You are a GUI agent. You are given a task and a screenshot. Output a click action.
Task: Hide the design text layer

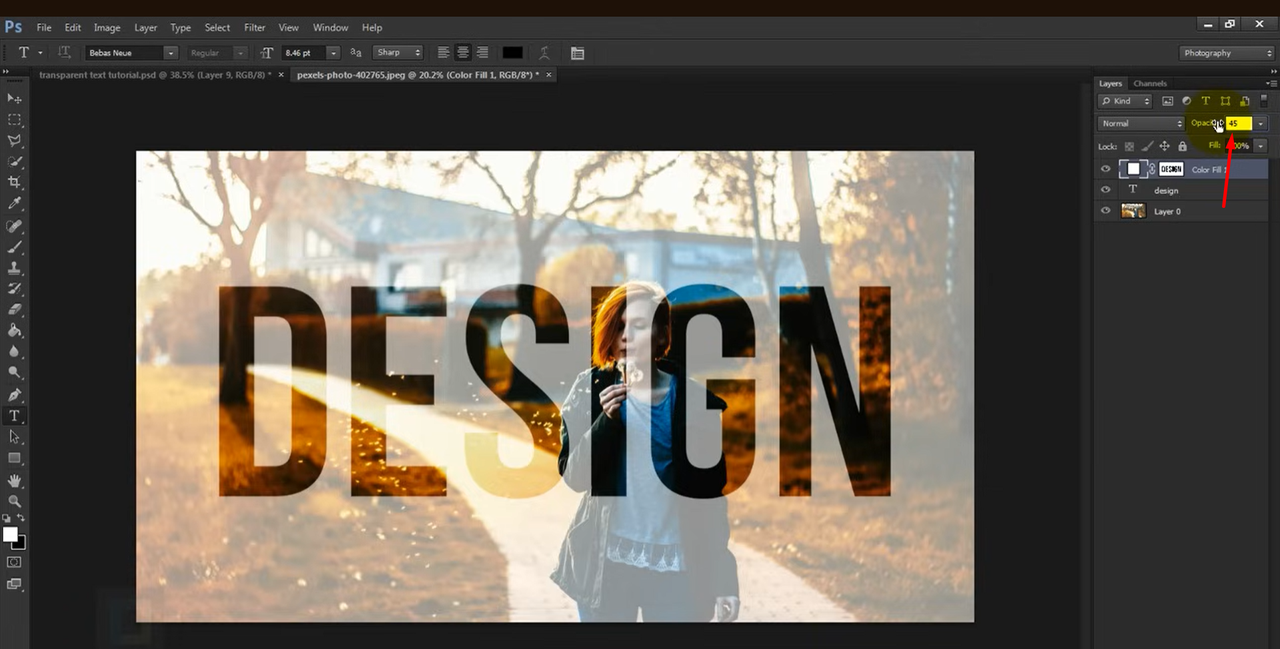[x=1105, y=190]
